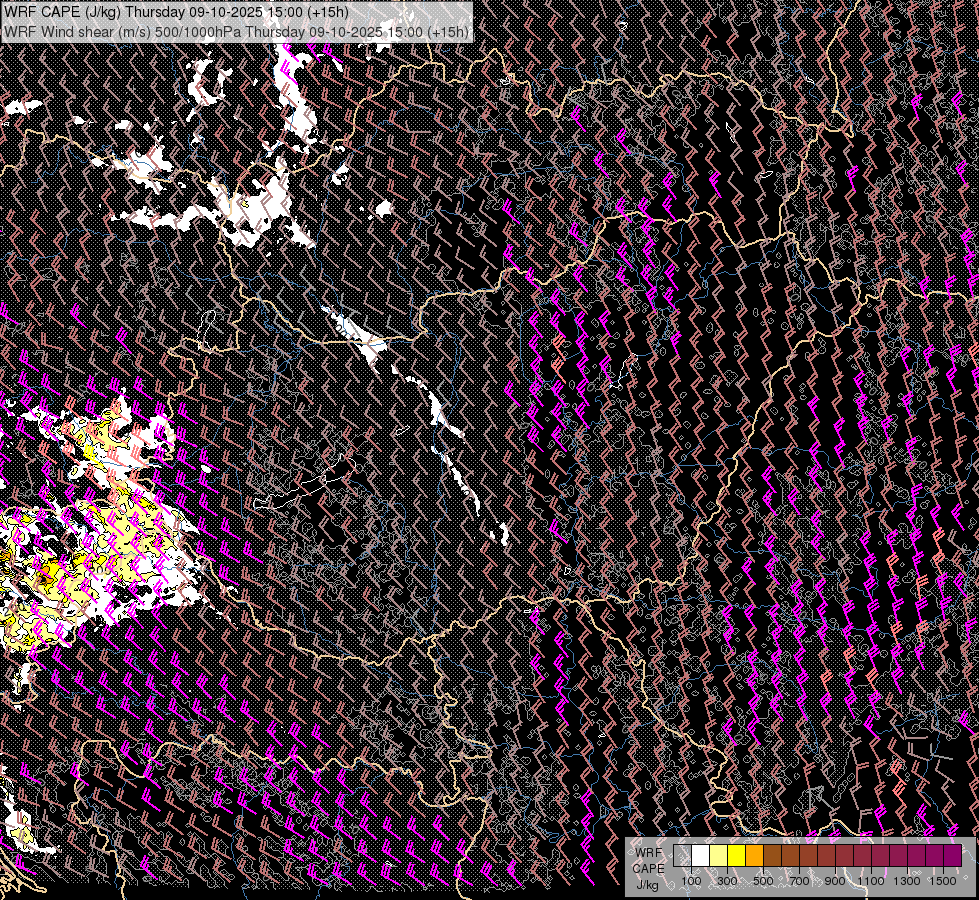Click the 1300 label on the legend
This screenshot has height=900, width=979.
point(907,881)
